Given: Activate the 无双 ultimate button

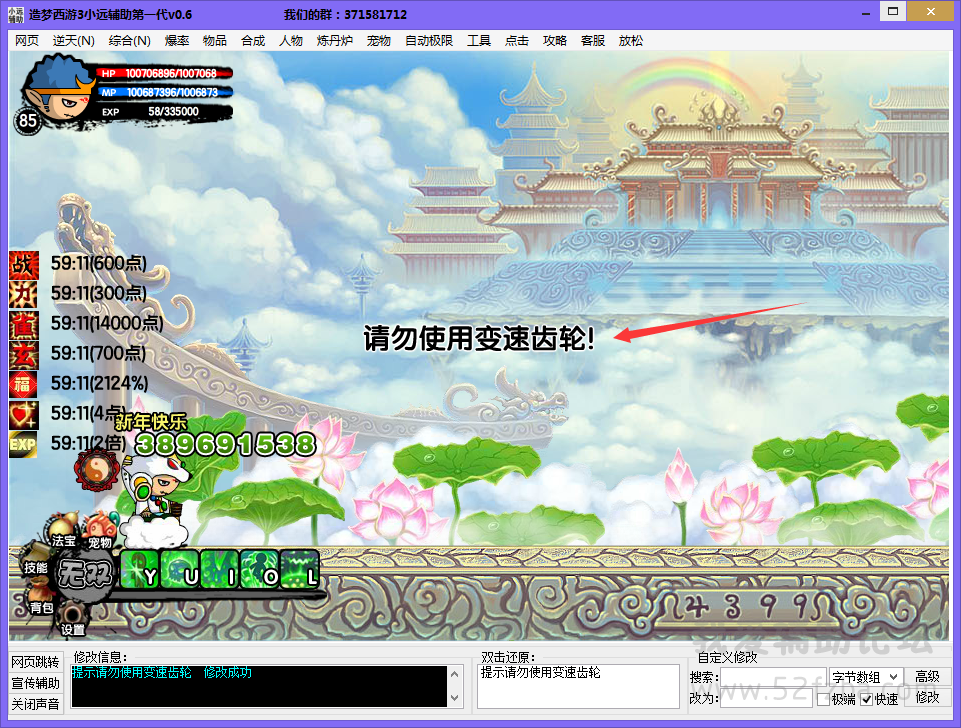Looking at the screenshot, I should [x=86, y=575].
